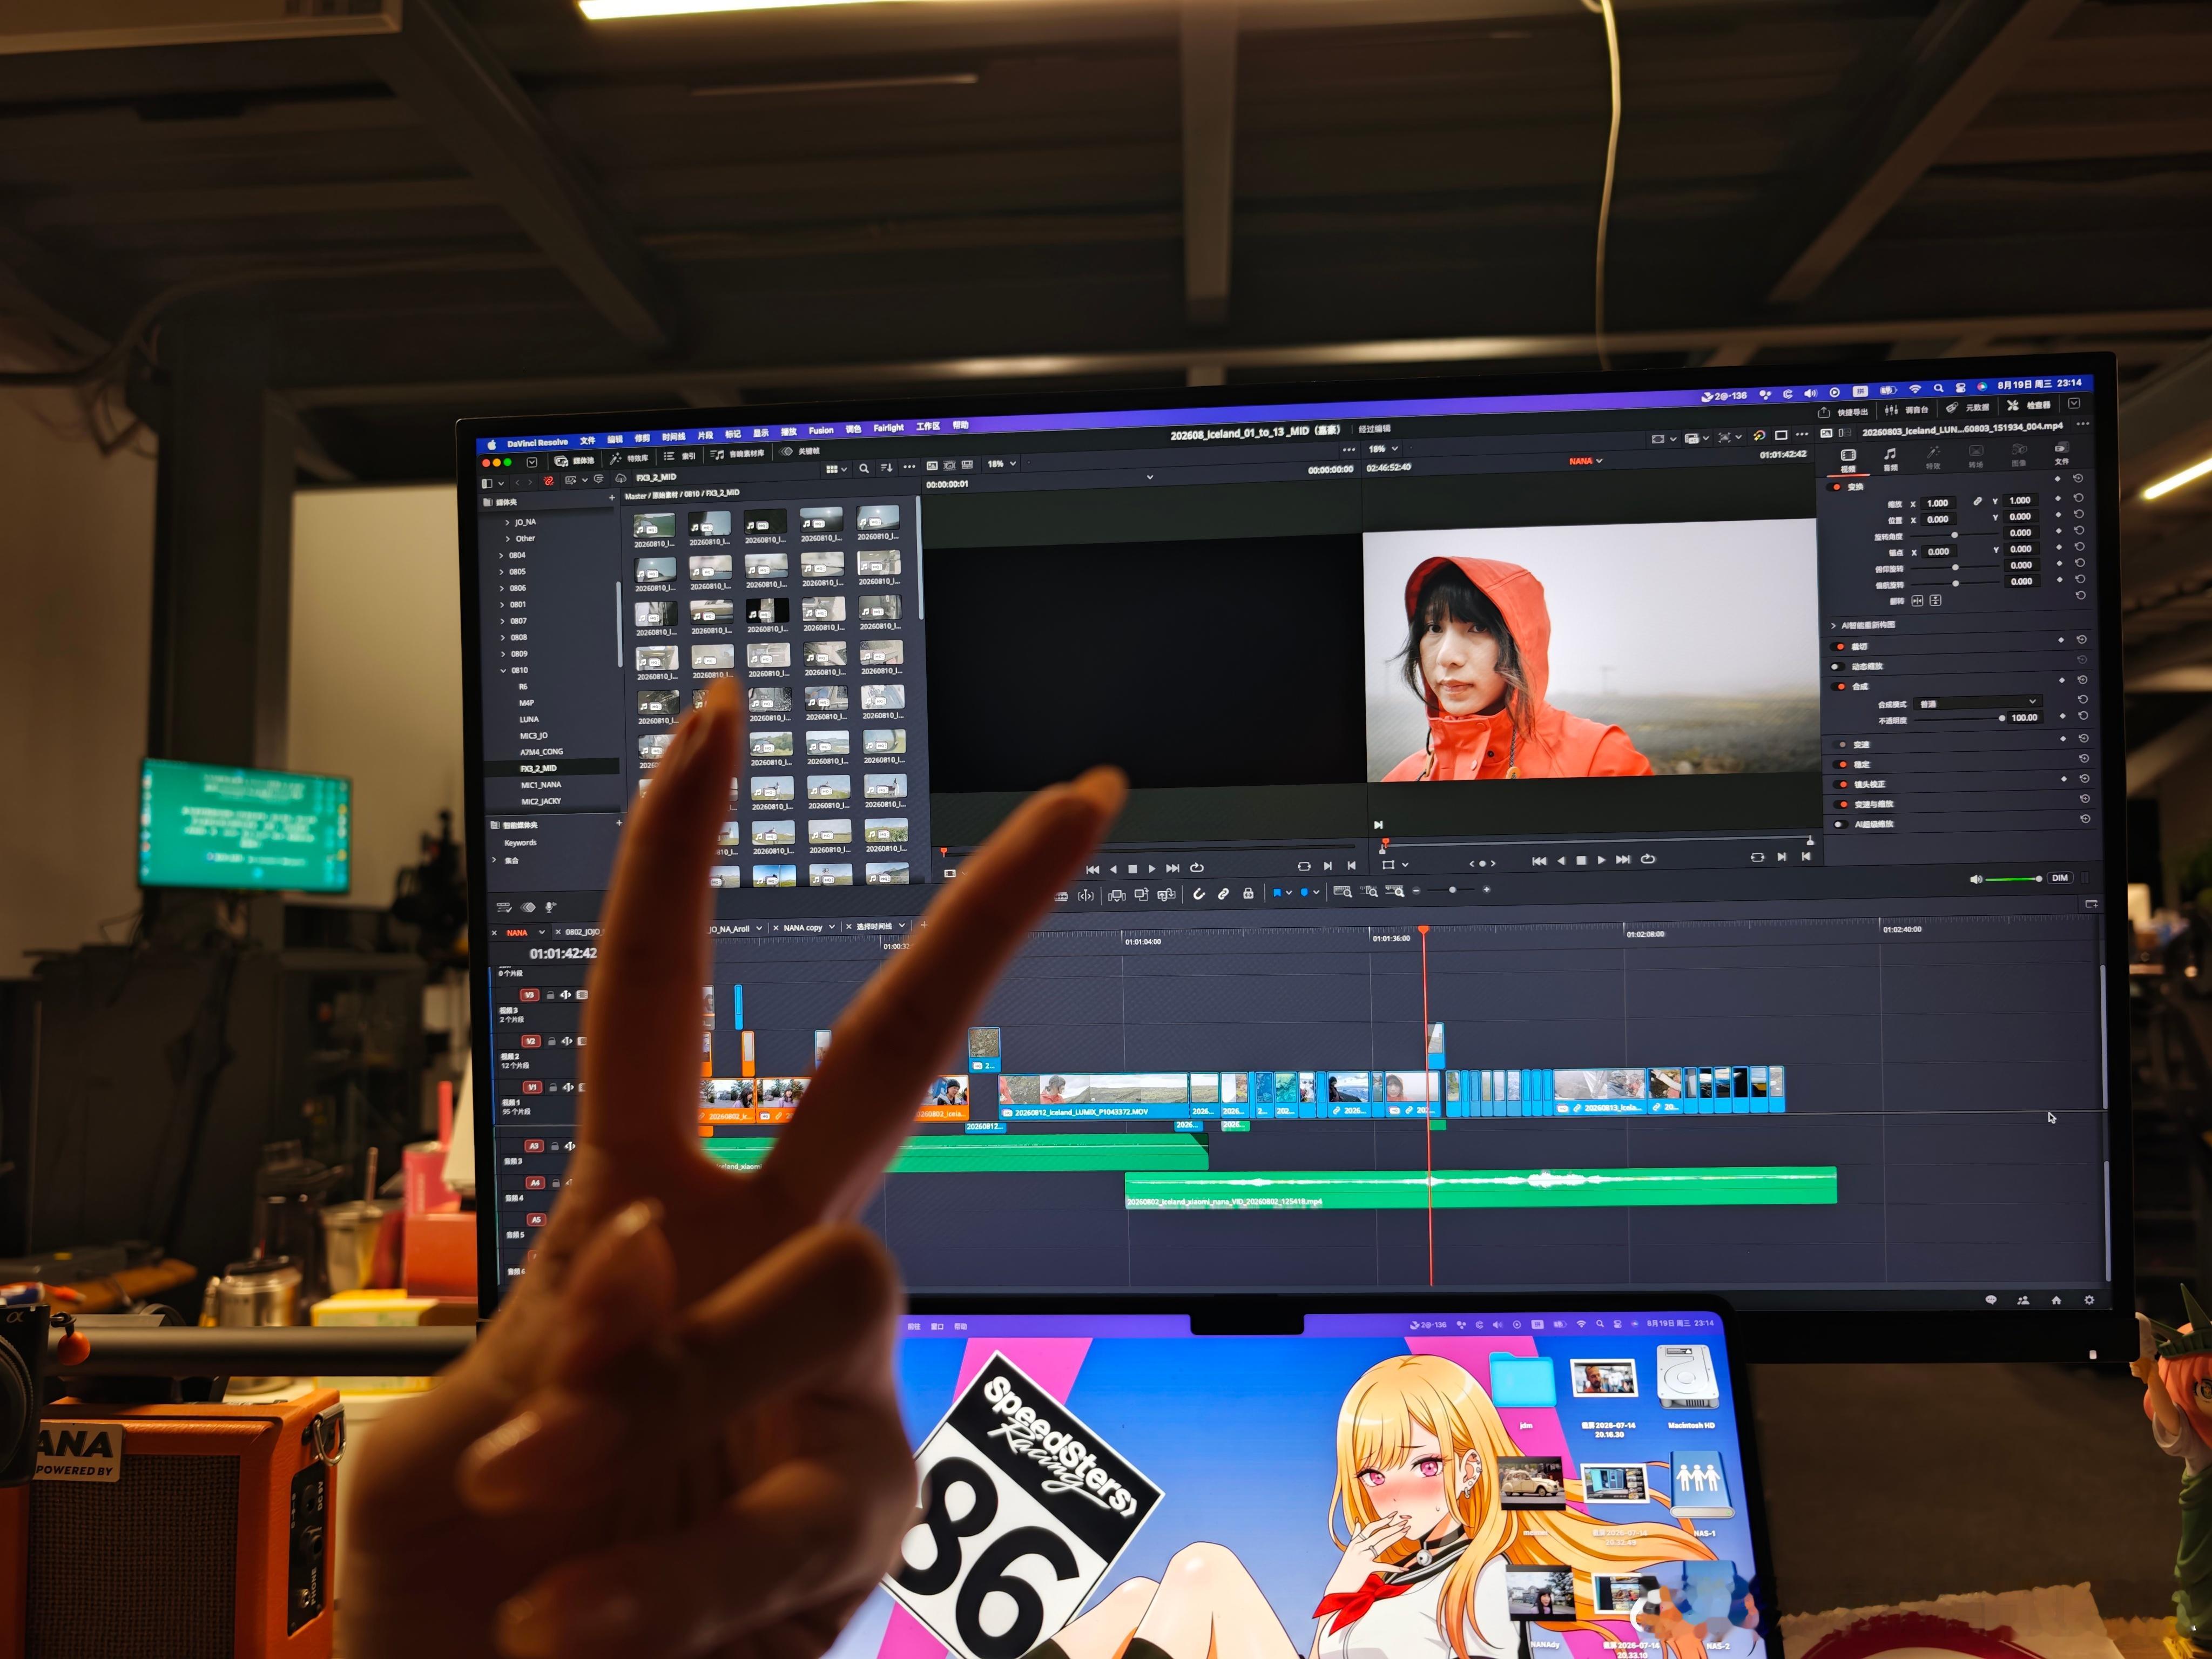Toggle the timeline position lock padlock icon
Image resolution: width=2212 pixels, height=1659 pixels.
(x=1248, y=893)
